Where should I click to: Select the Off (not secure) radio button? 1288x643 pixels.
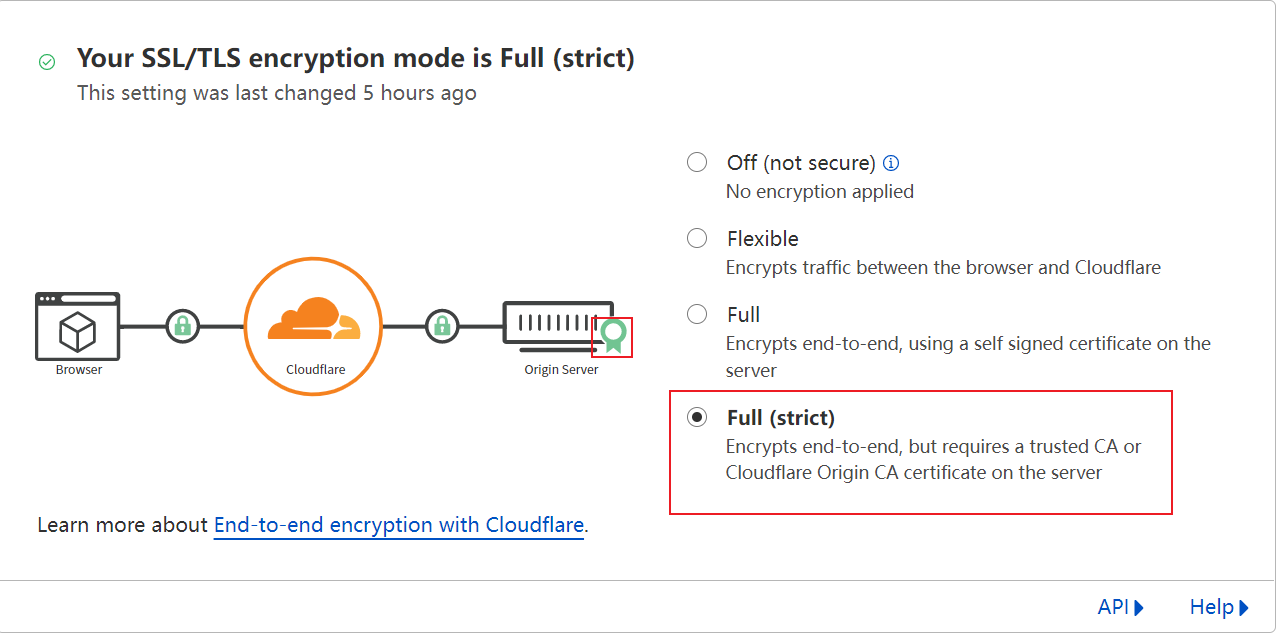pyautogui.click(x=697, y=162)
